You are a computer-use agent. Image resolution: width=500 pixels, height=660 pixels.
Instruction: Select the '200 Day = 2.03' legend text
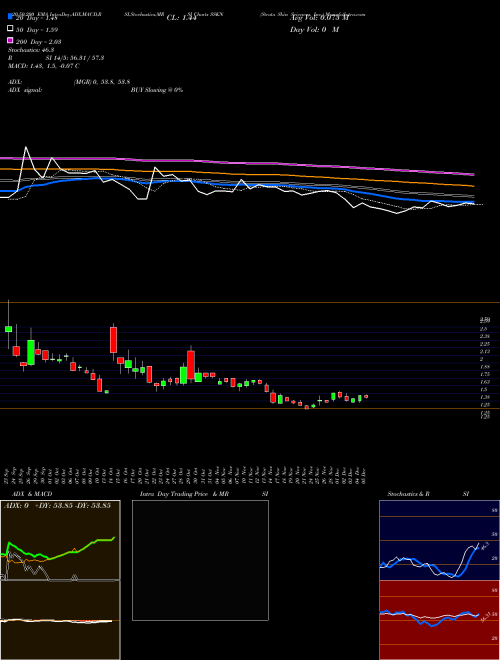tap(38, 42)
